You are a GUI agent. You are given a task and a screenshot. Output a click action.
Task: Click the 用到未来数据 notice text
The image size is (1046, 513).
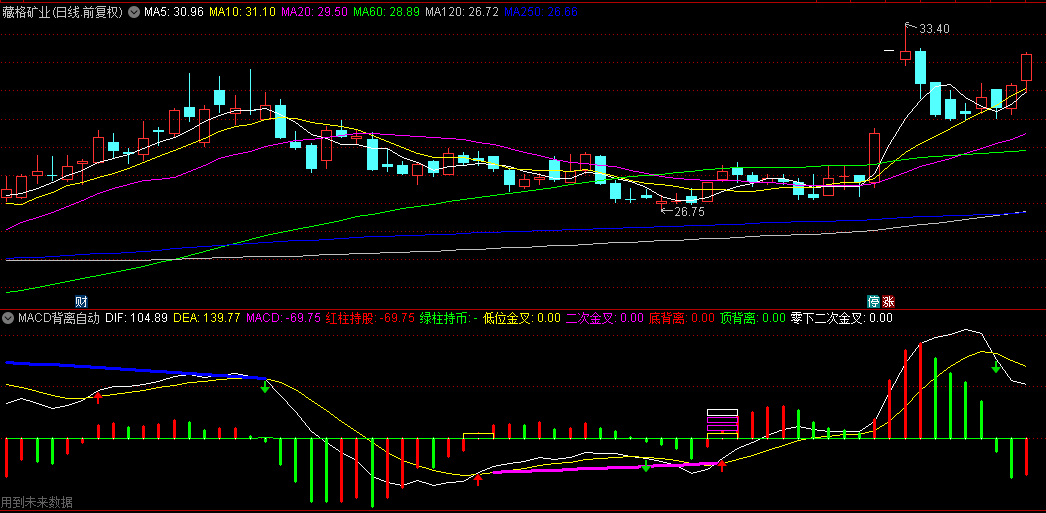37,502
